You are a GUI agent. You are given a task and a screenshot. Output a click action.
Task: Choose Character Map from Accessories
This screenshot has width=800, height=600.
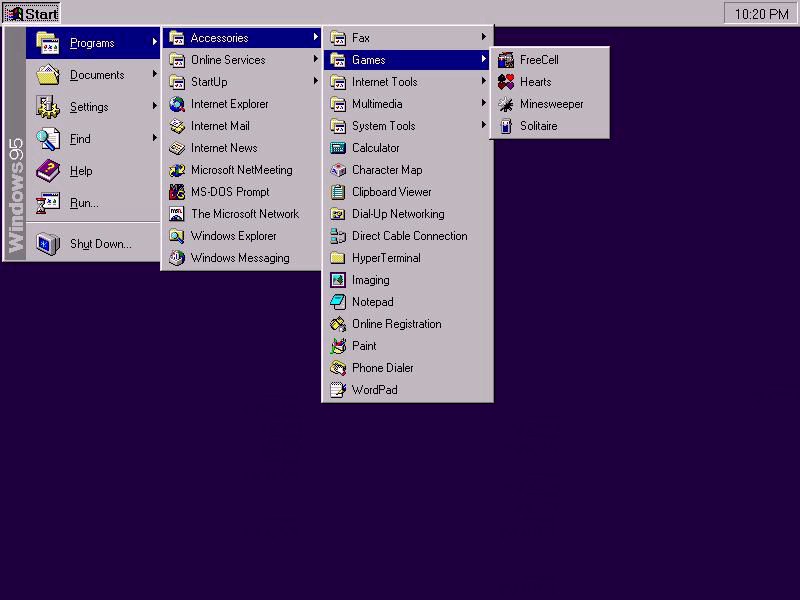386,170
